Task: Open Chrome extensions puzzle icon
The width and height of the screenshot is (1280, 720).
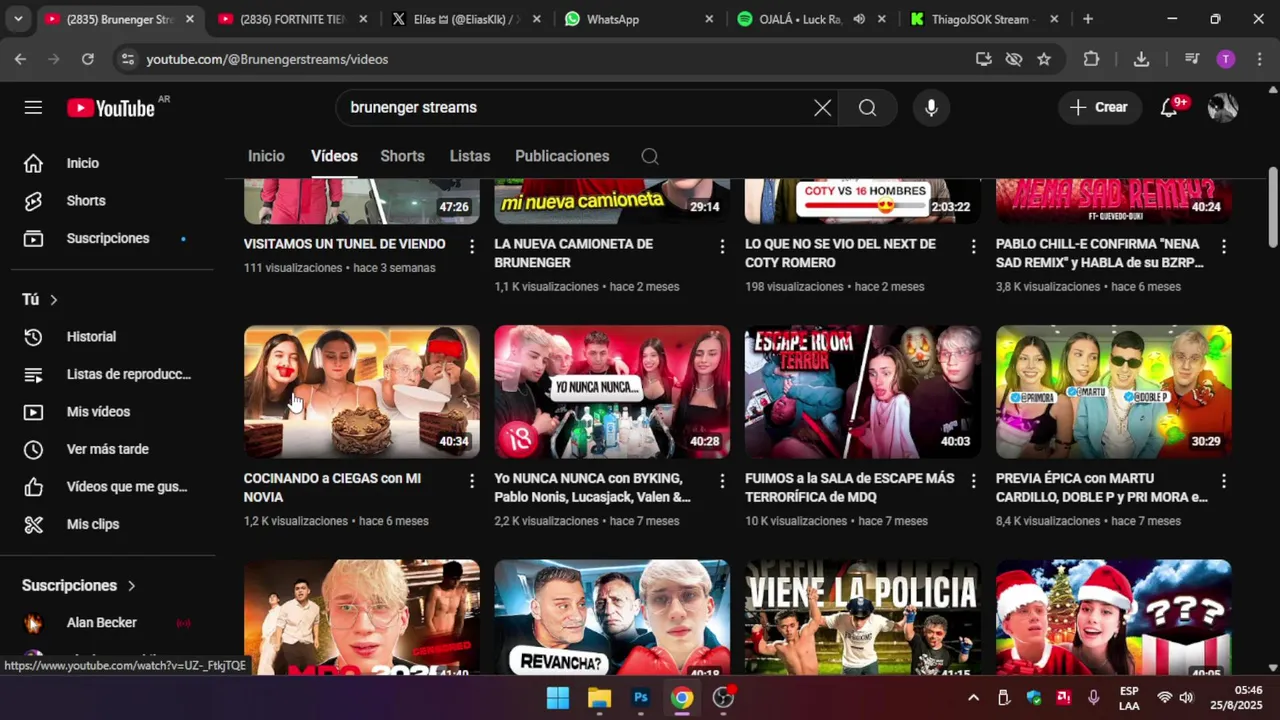Action: 1091,59
